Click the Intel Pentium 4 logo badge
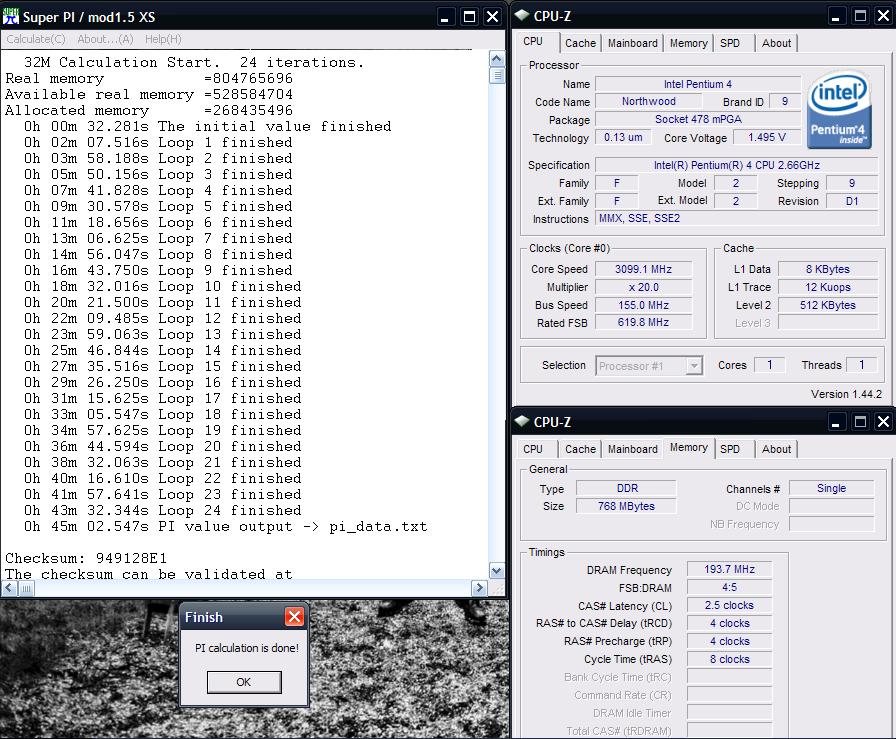Screen dimensions: 896x739 click(839, 110)
